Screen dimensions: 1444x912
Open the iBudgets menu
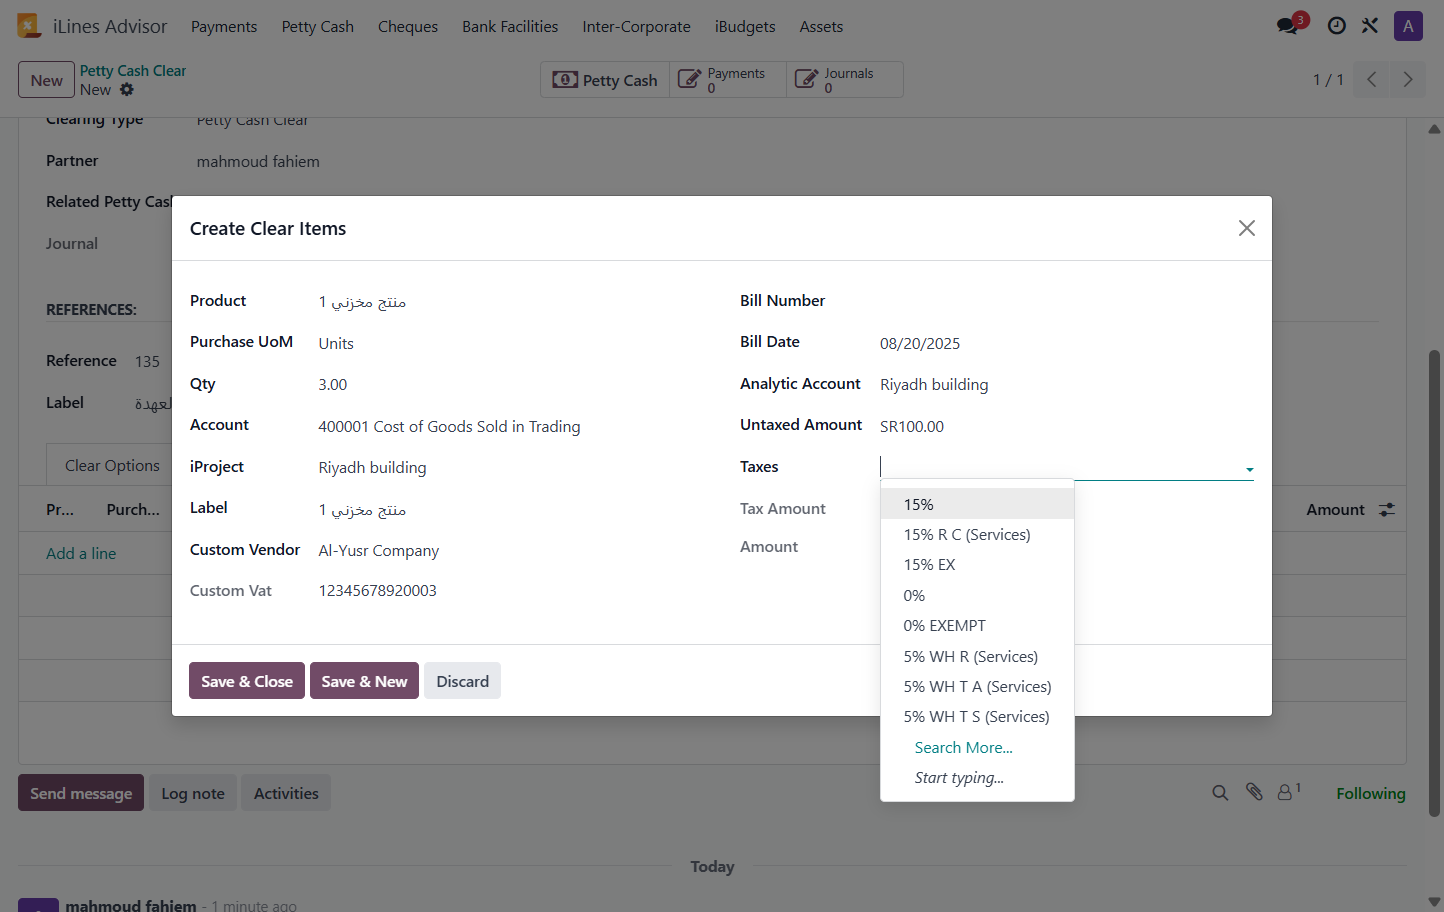[745, 27]
